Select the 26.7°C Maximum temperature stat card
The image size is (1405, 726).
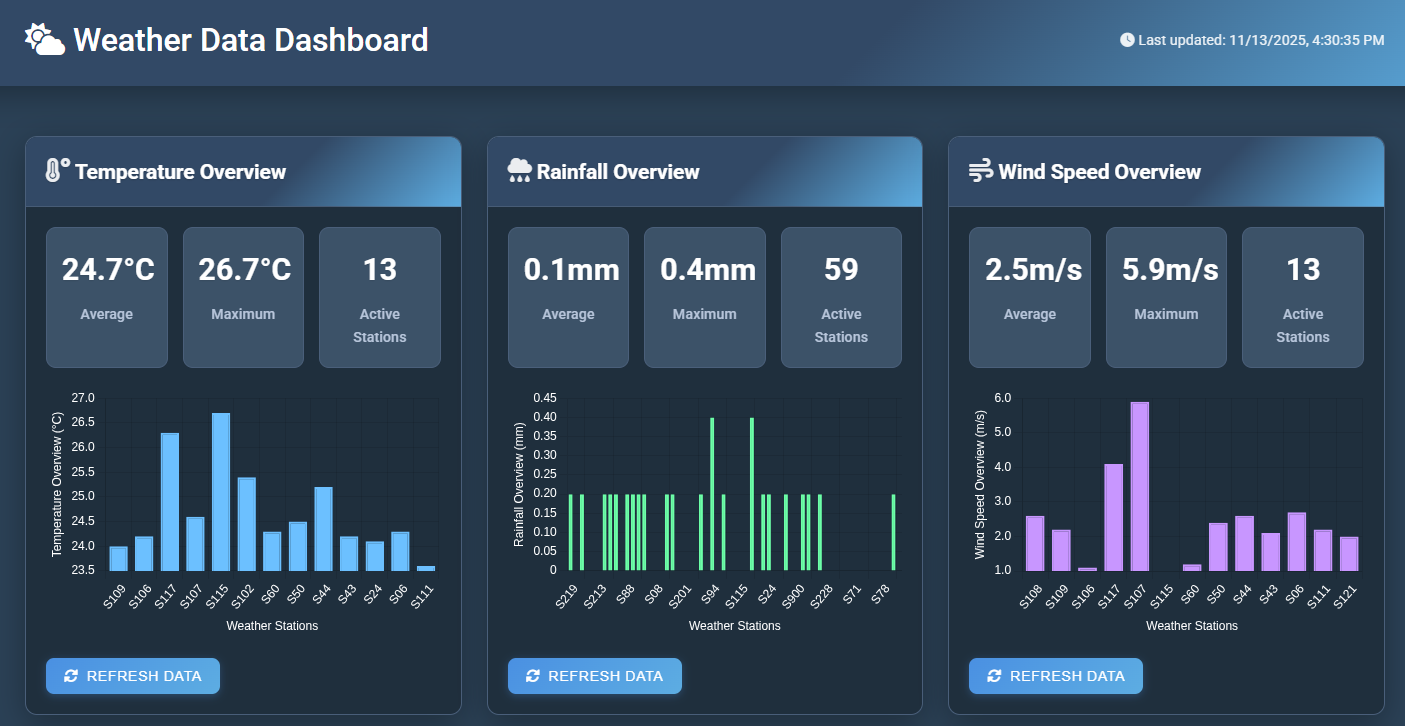click(243, 297)
